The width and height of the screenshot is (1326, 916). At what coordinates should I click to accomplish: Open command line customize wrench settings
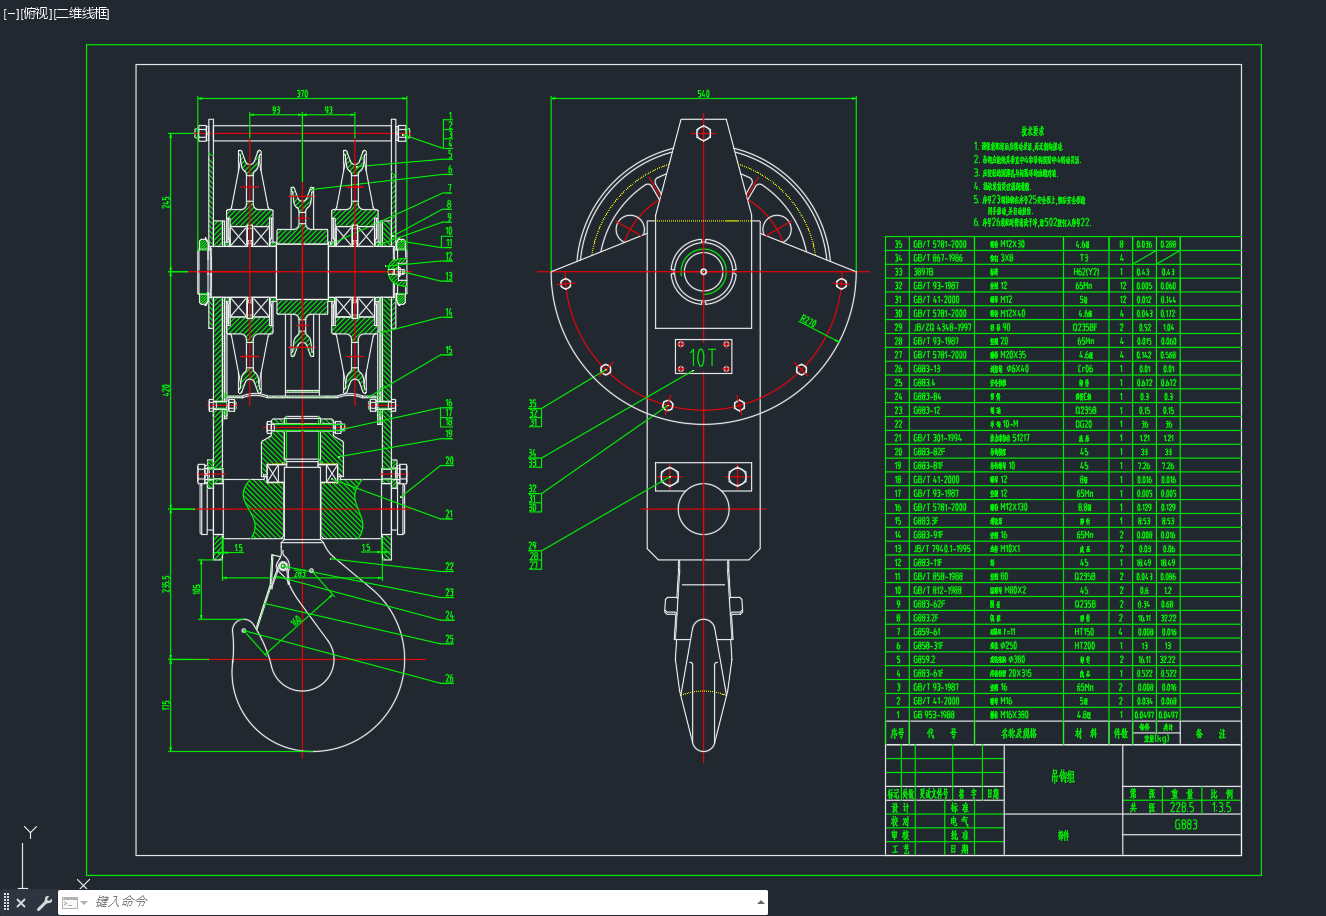[44, 903]
